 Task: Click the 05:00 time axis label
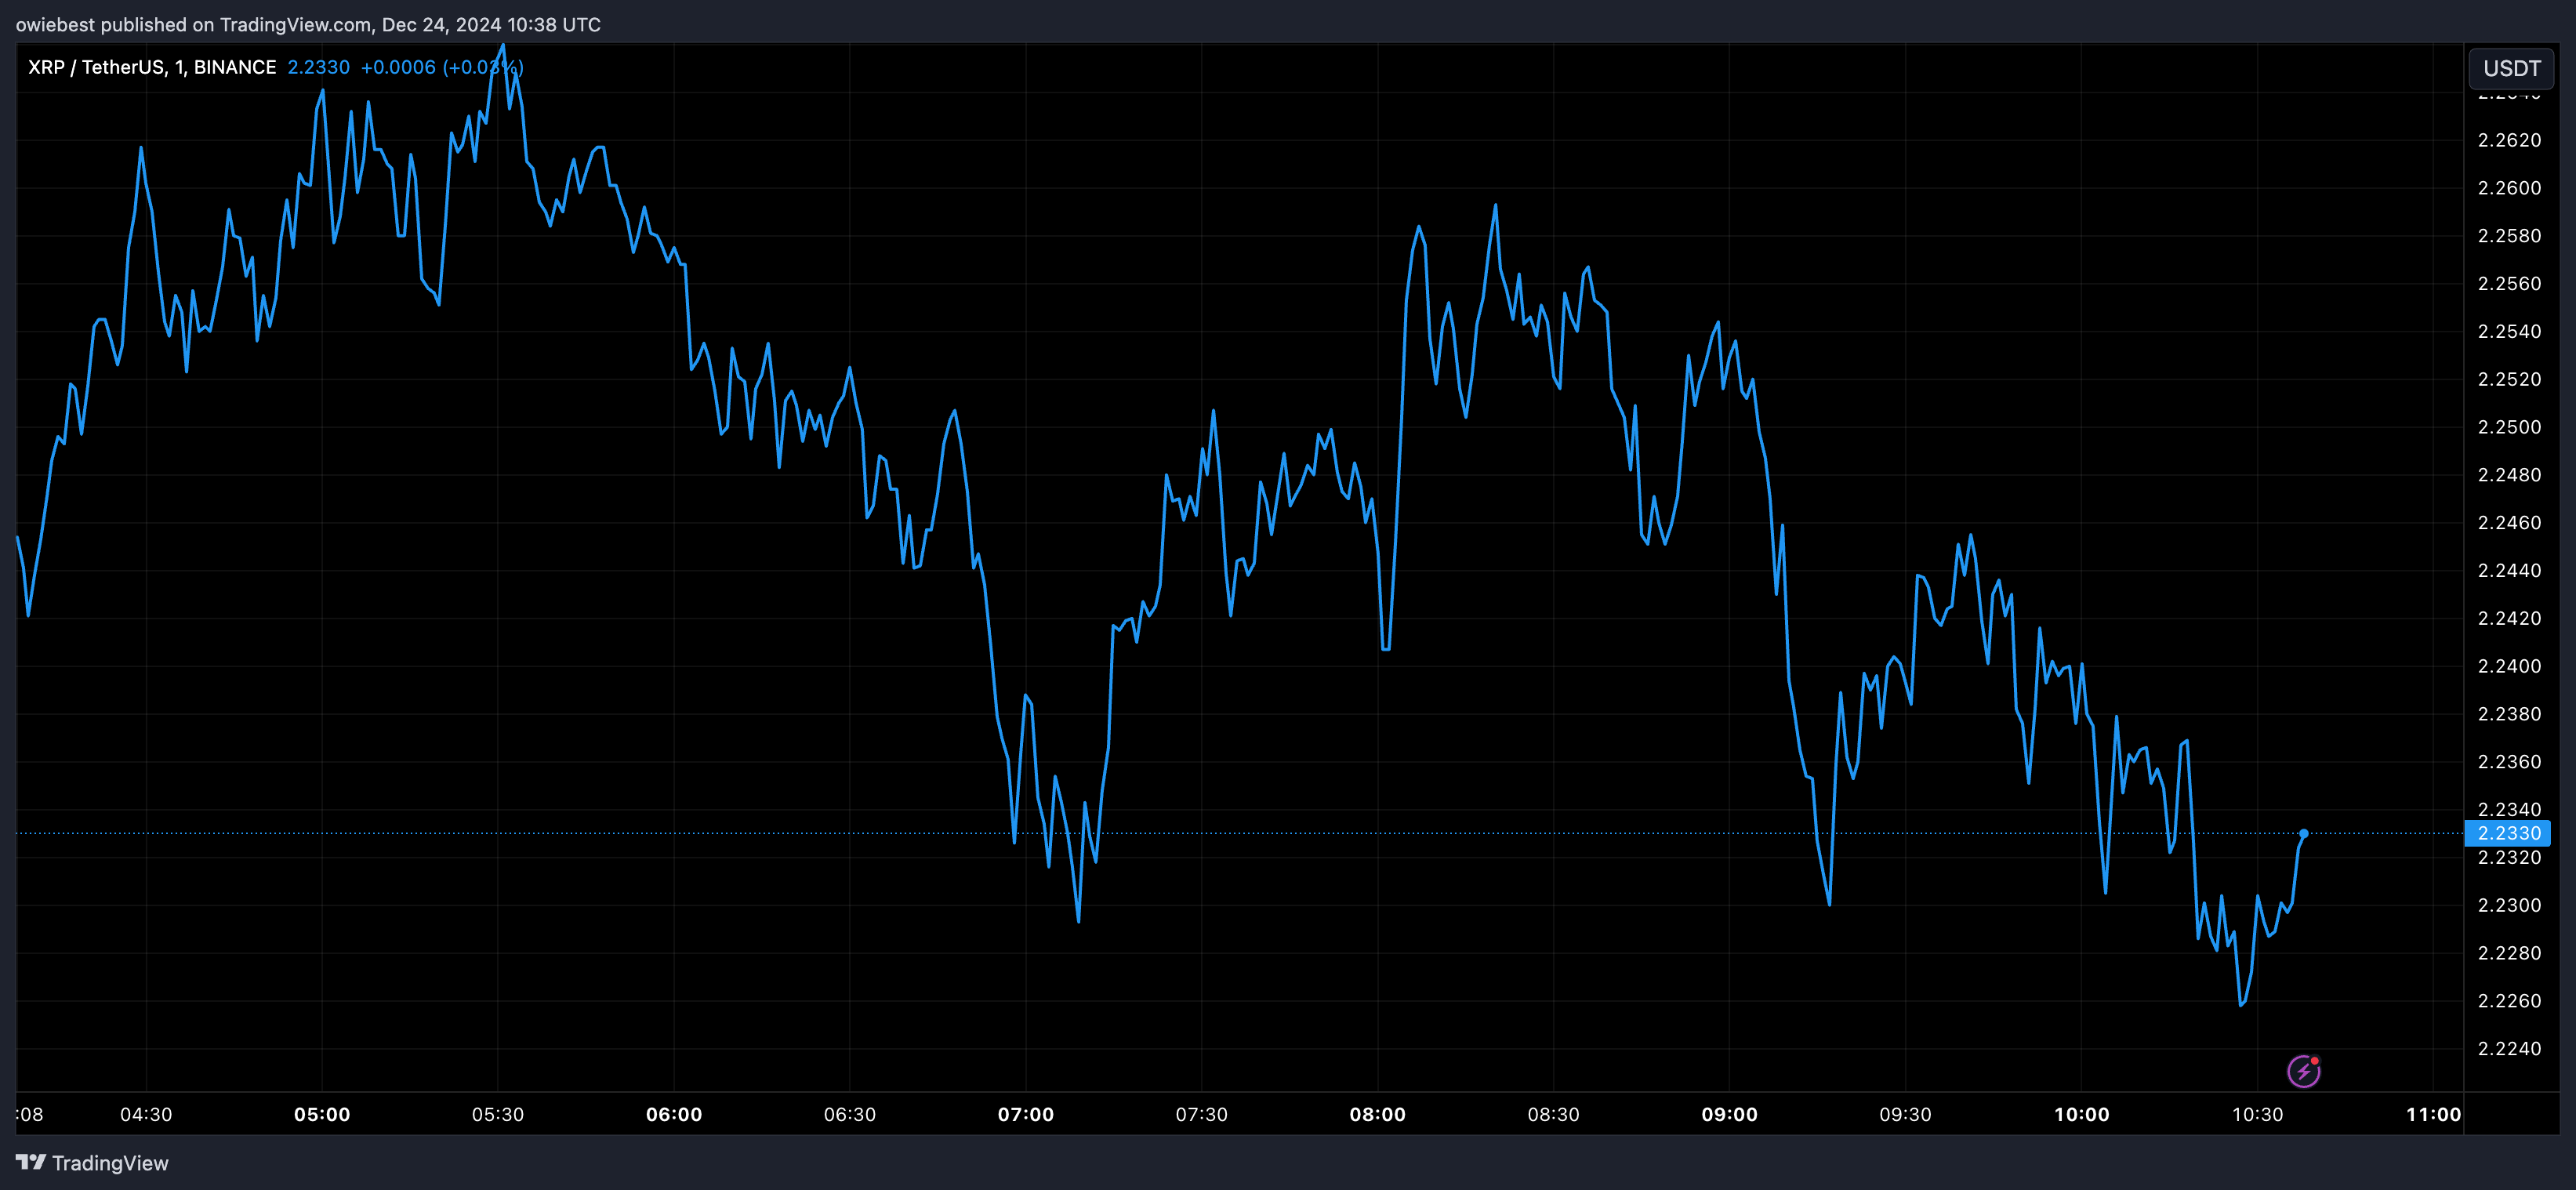[x=322, y=1114]
